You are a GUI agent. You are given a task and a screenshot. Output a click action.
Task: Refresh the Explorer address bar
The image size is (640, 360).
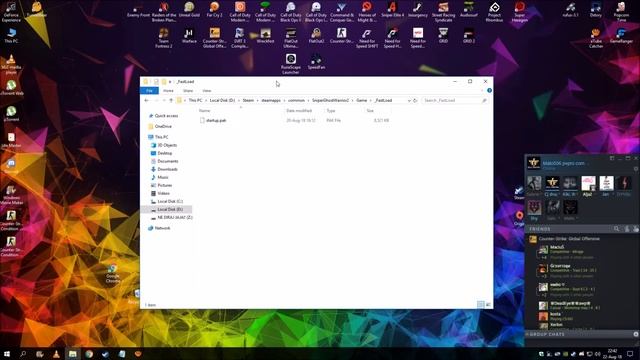(x=415, y=100)
